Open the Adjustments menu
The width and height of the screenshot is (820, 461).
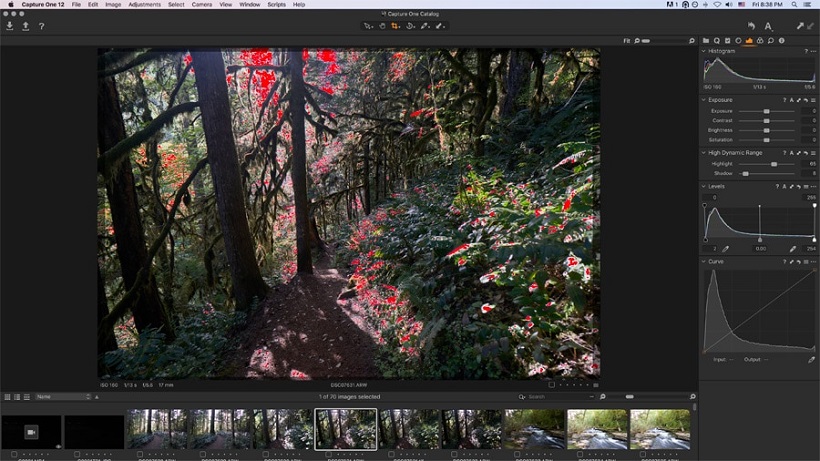144,4
